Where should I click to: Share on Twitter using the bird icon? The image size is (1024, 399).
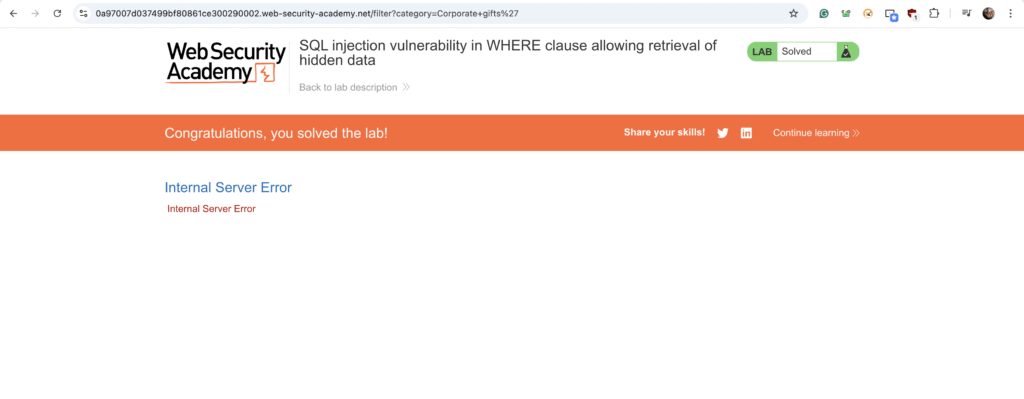722,133
